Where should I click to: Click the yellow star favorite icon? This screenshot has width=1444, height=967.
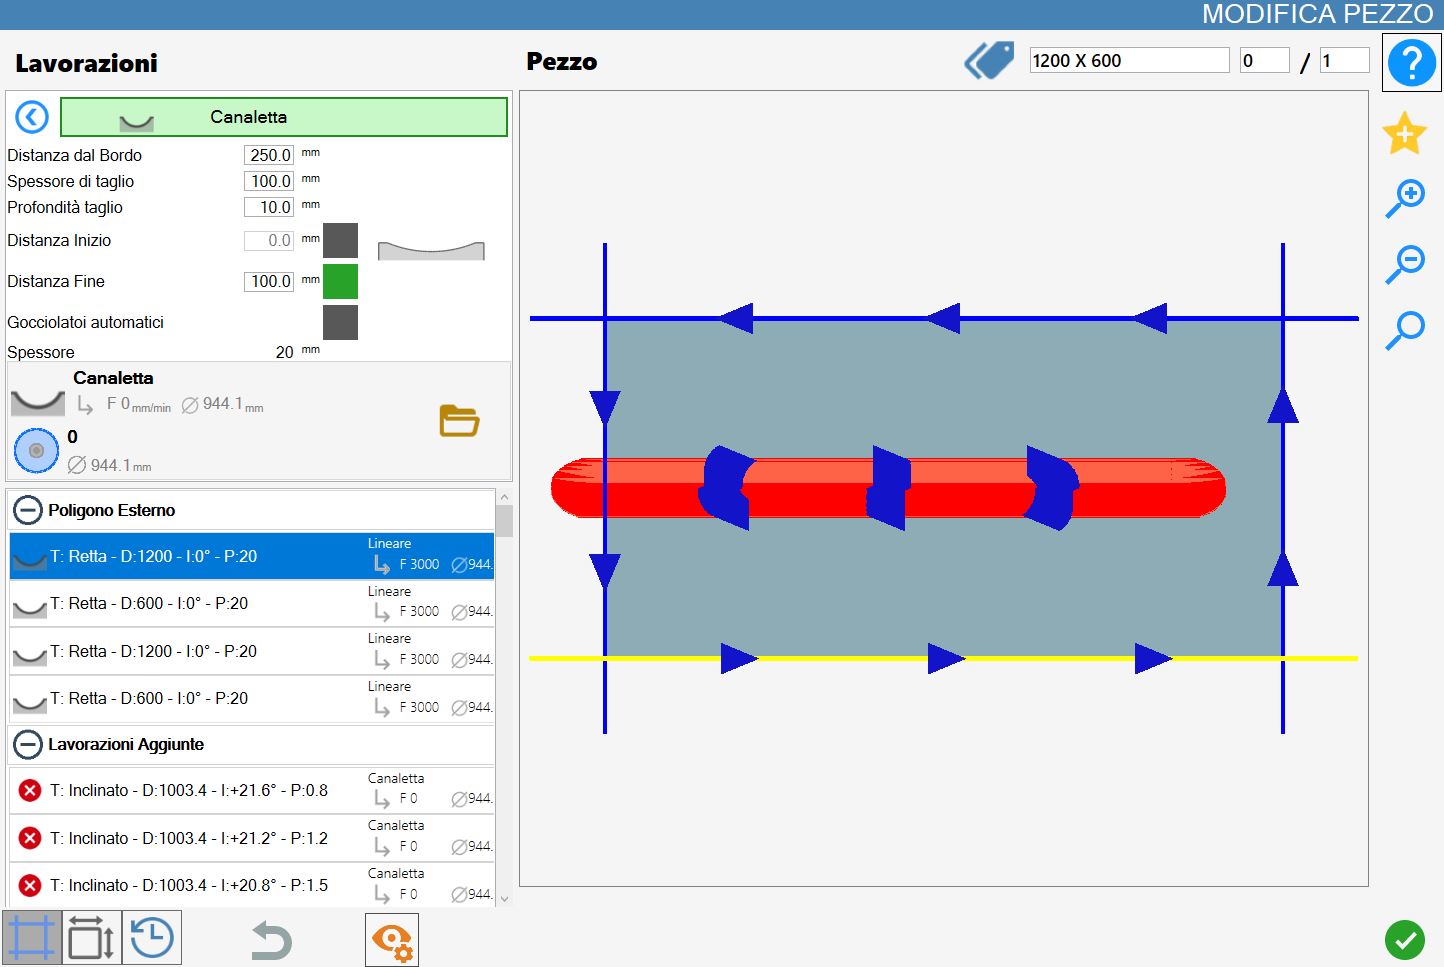pyautogui.click(x=1404, y=133)
